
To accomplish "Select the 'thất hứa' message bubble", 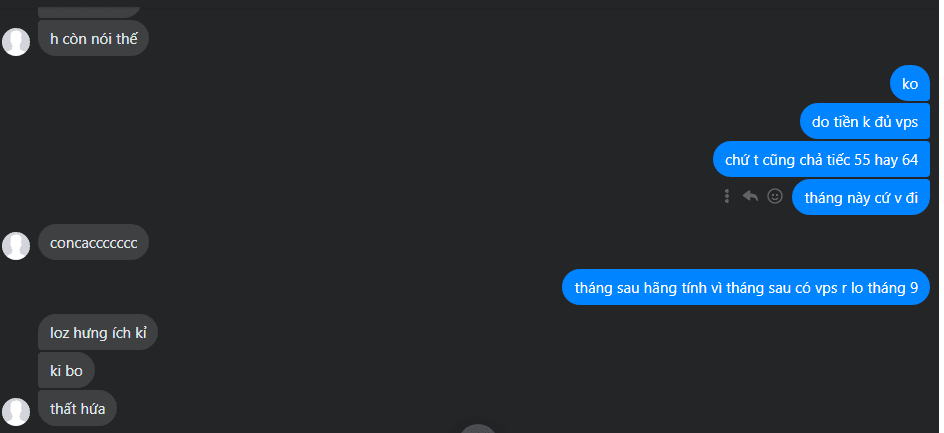I will (77, 408).
